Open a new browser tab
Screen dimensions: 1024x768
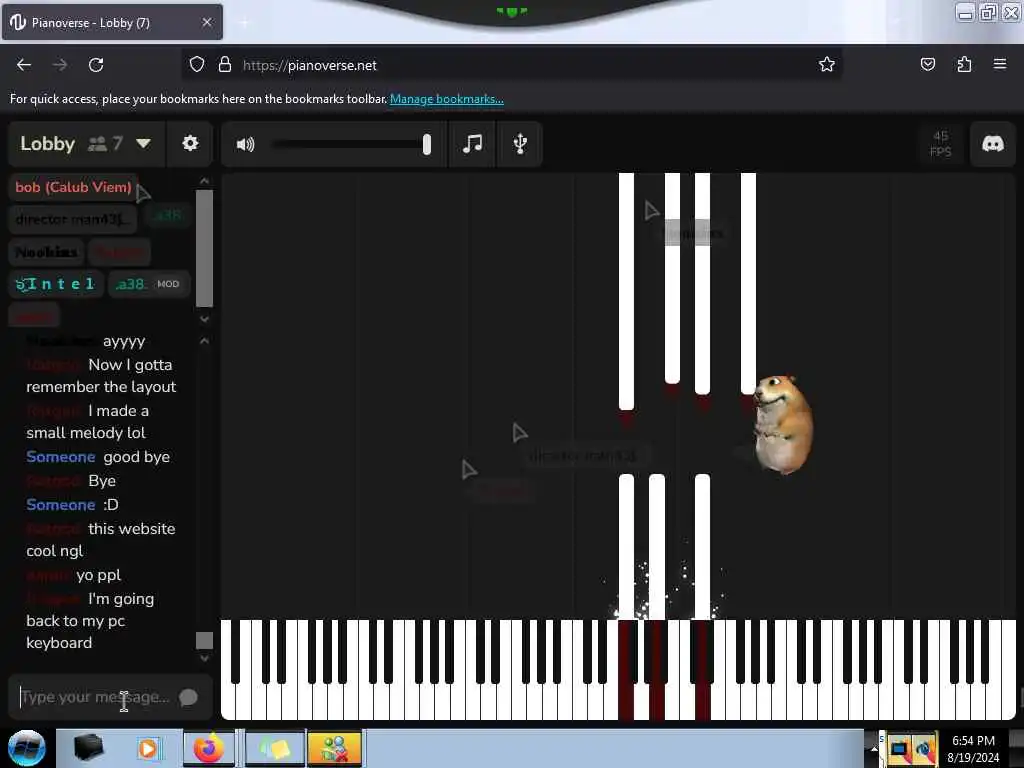pyautogui.click(x=244, y=23)
